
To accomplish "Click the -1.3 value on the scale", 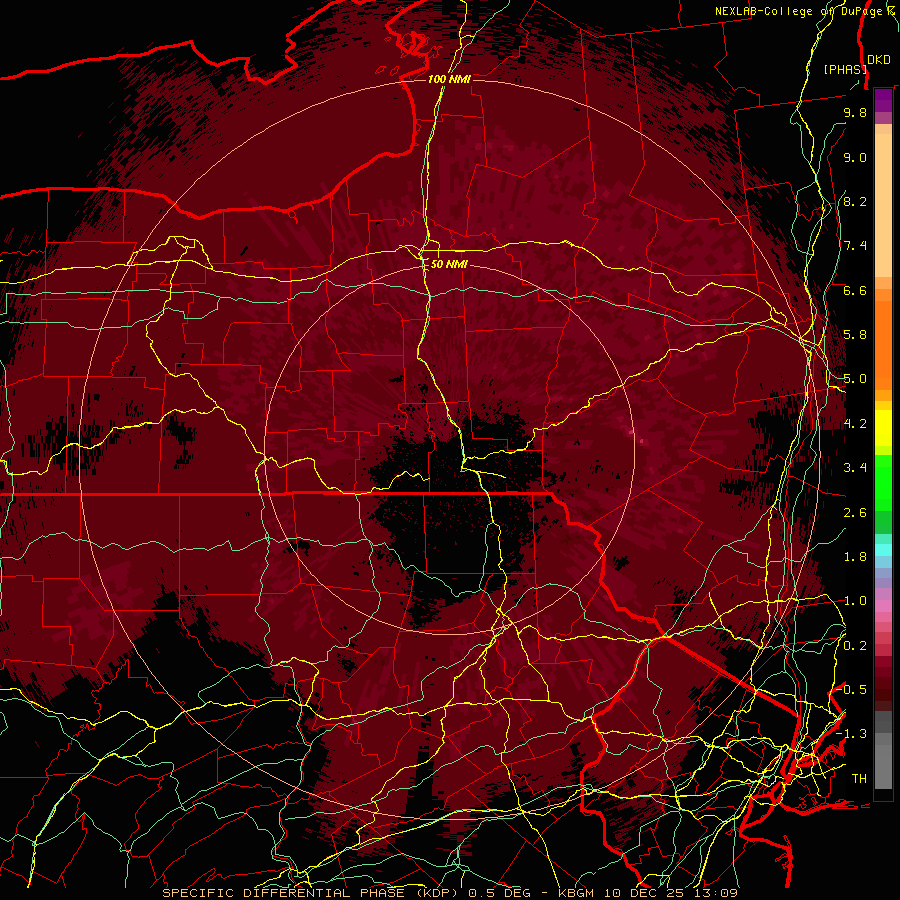I will pos(851,734).
